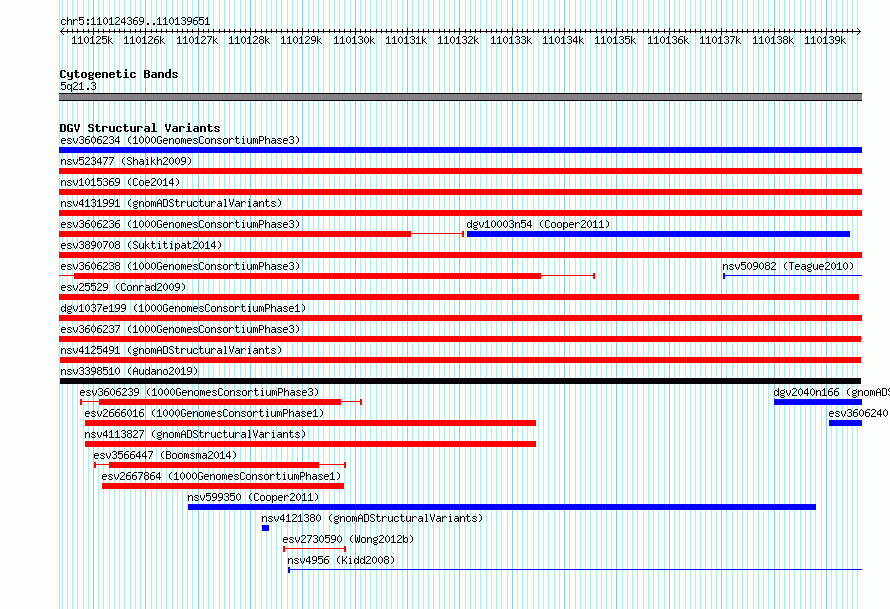890x609 pixels.
Task: Select esv2667864 variant label
Action: click(x=221, y=476)
